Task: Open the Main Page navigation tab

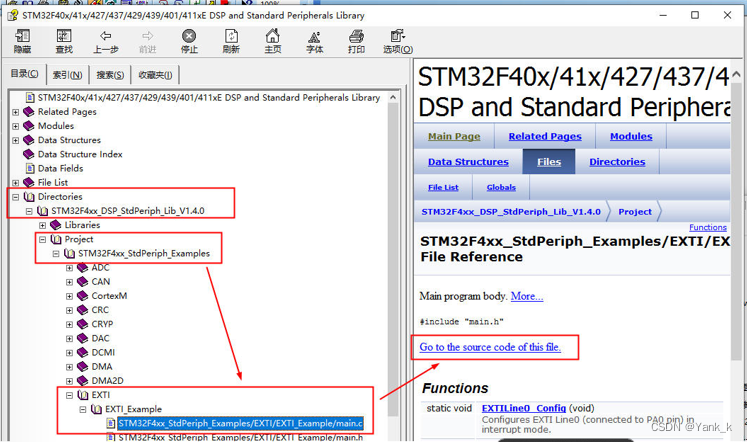Action: (x=454, y=136)
